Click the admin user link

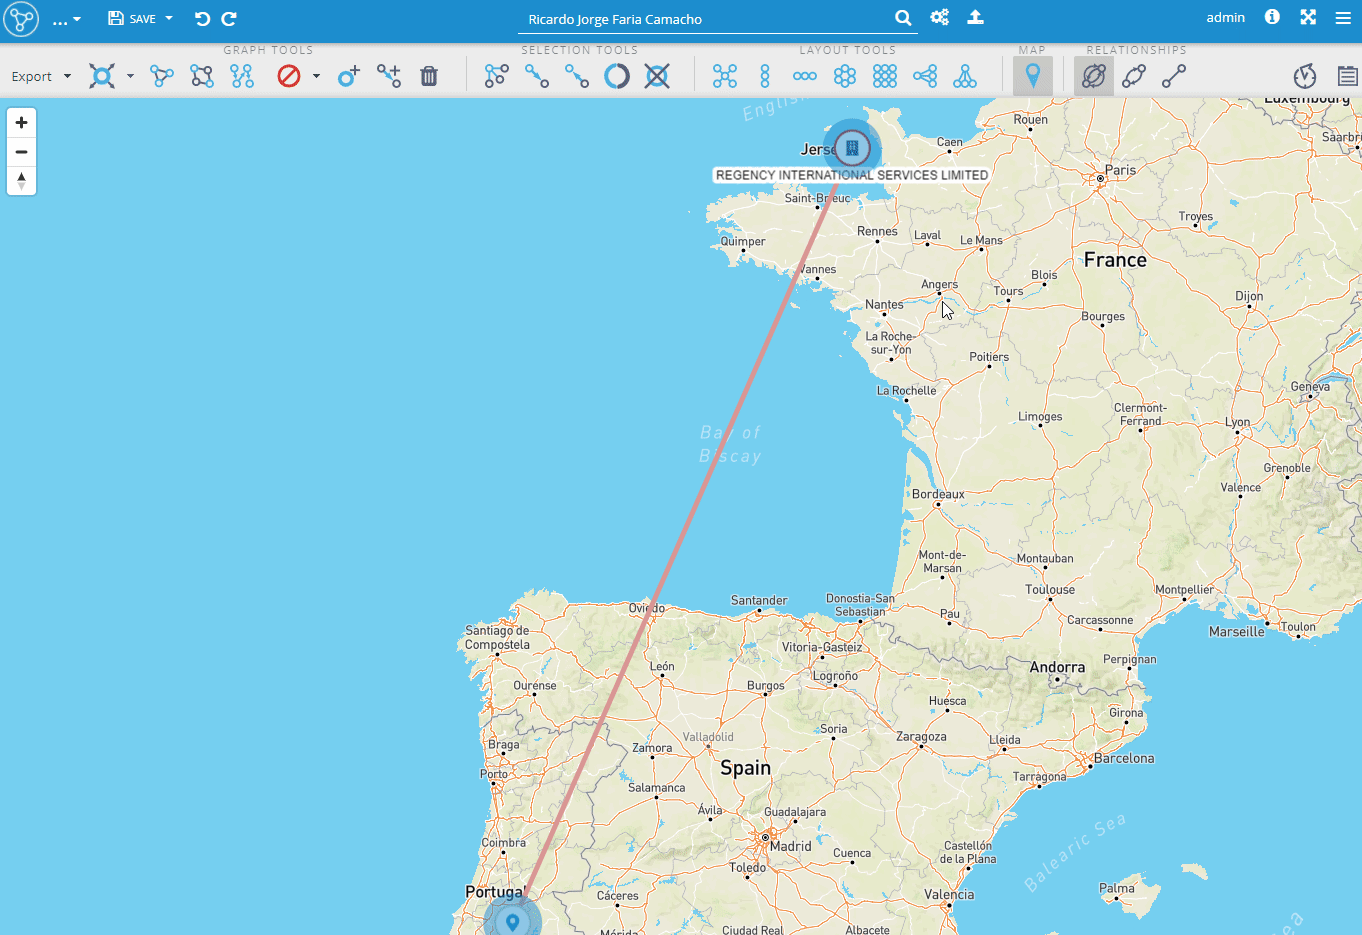[x=1225, y=18]
